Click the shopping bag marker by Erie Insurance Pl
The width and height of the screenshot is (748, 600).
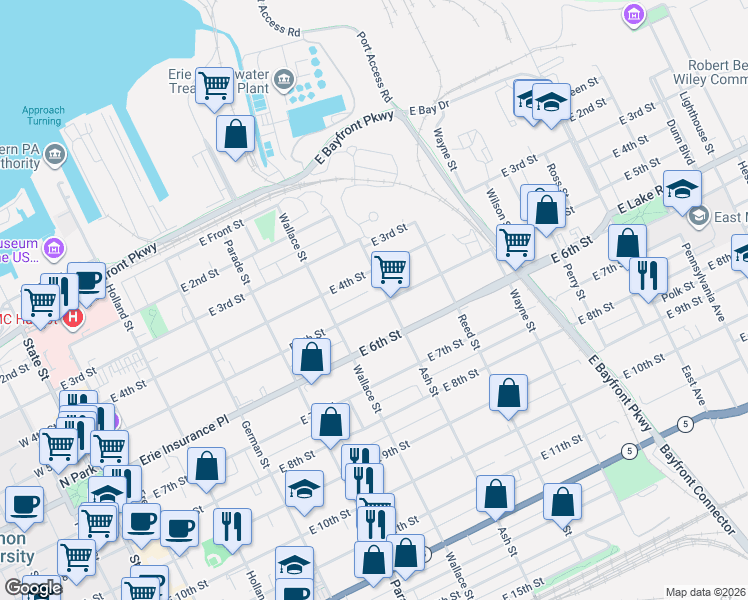click(x=206, y=469)
